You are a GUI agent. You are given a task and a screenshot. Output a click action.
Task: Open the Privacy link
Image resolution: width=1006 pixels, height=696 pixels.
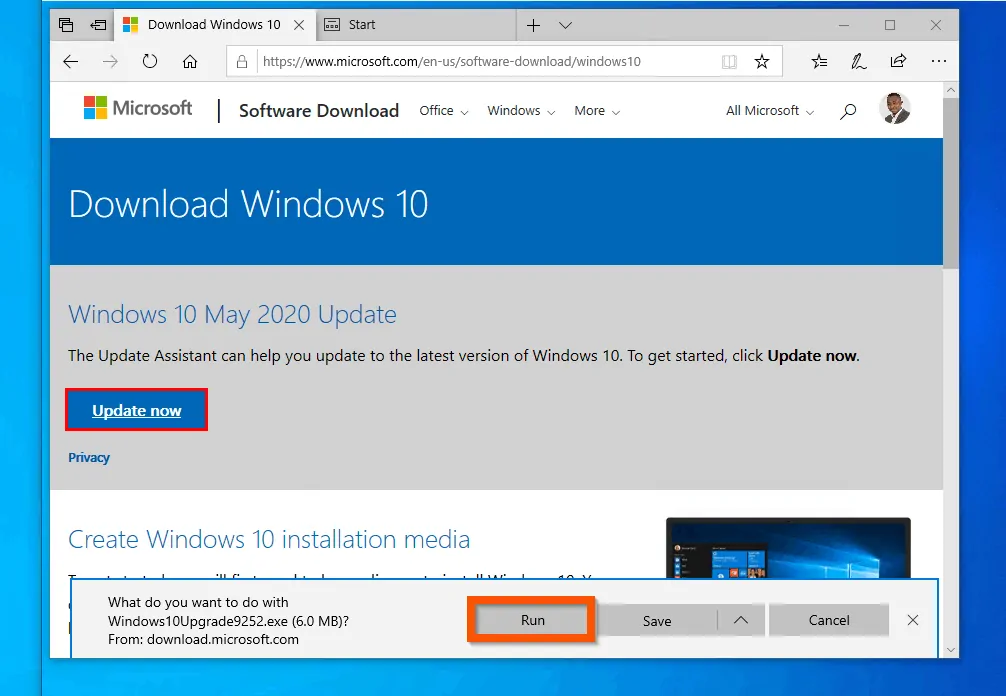tap(89, 457)
